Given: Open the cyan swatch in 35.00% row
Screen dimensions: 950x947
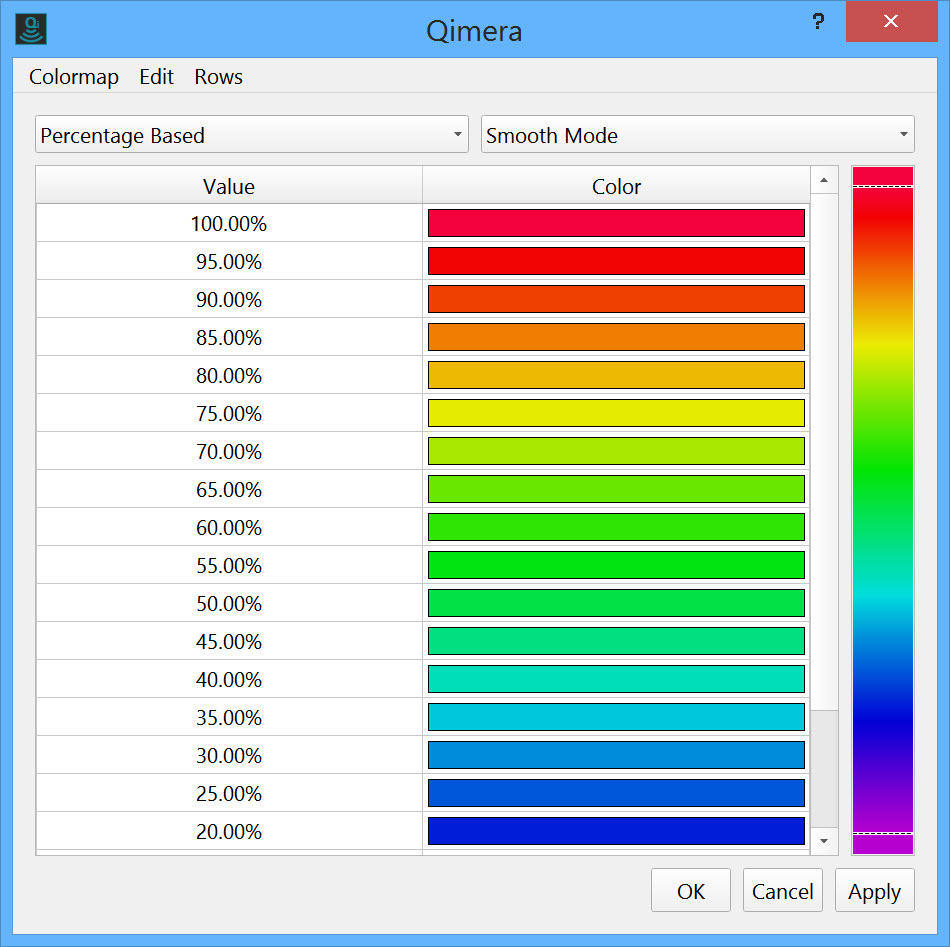Looking at the screenshot, I should 616,718.
